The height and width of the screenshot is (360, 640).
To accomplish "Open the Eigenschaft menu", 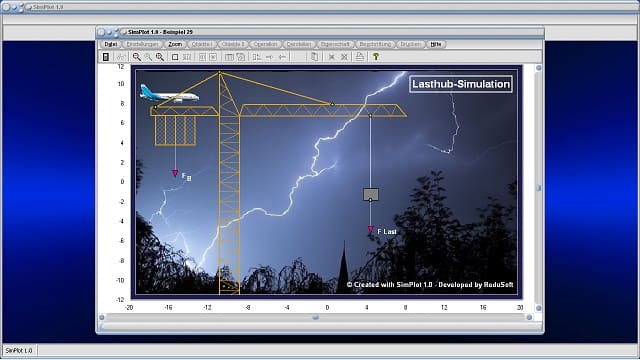I will click(335, 44).
